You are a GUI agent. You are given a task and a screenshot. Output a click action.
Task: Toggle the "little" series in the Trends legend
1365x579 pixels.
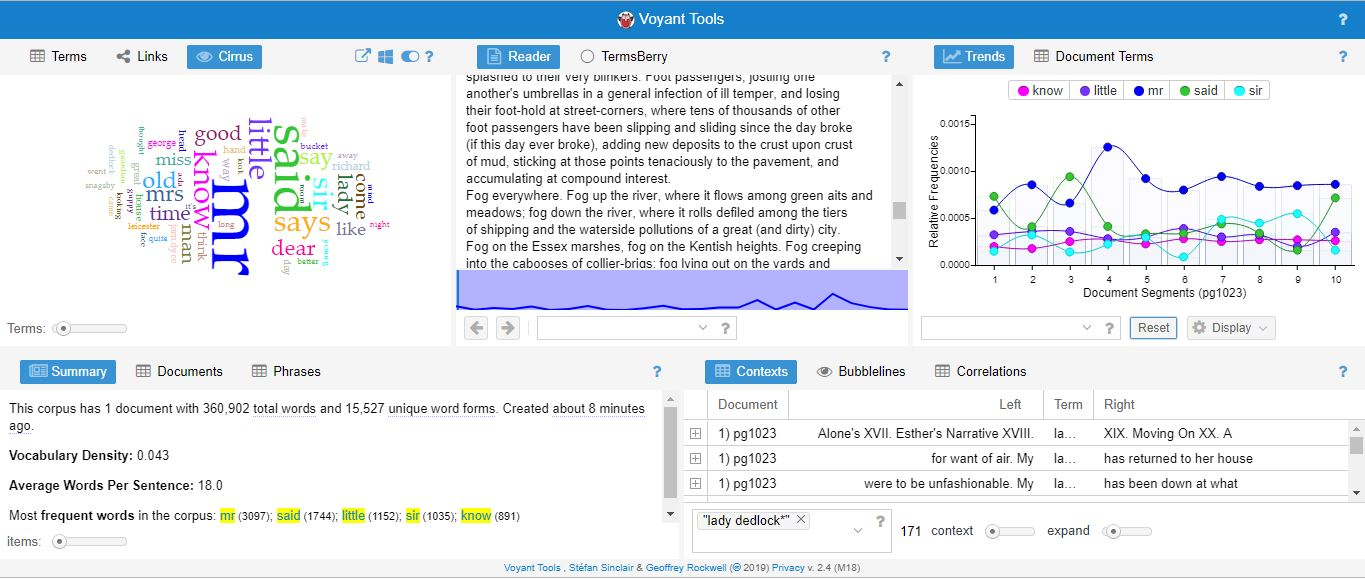(1097, 90)
